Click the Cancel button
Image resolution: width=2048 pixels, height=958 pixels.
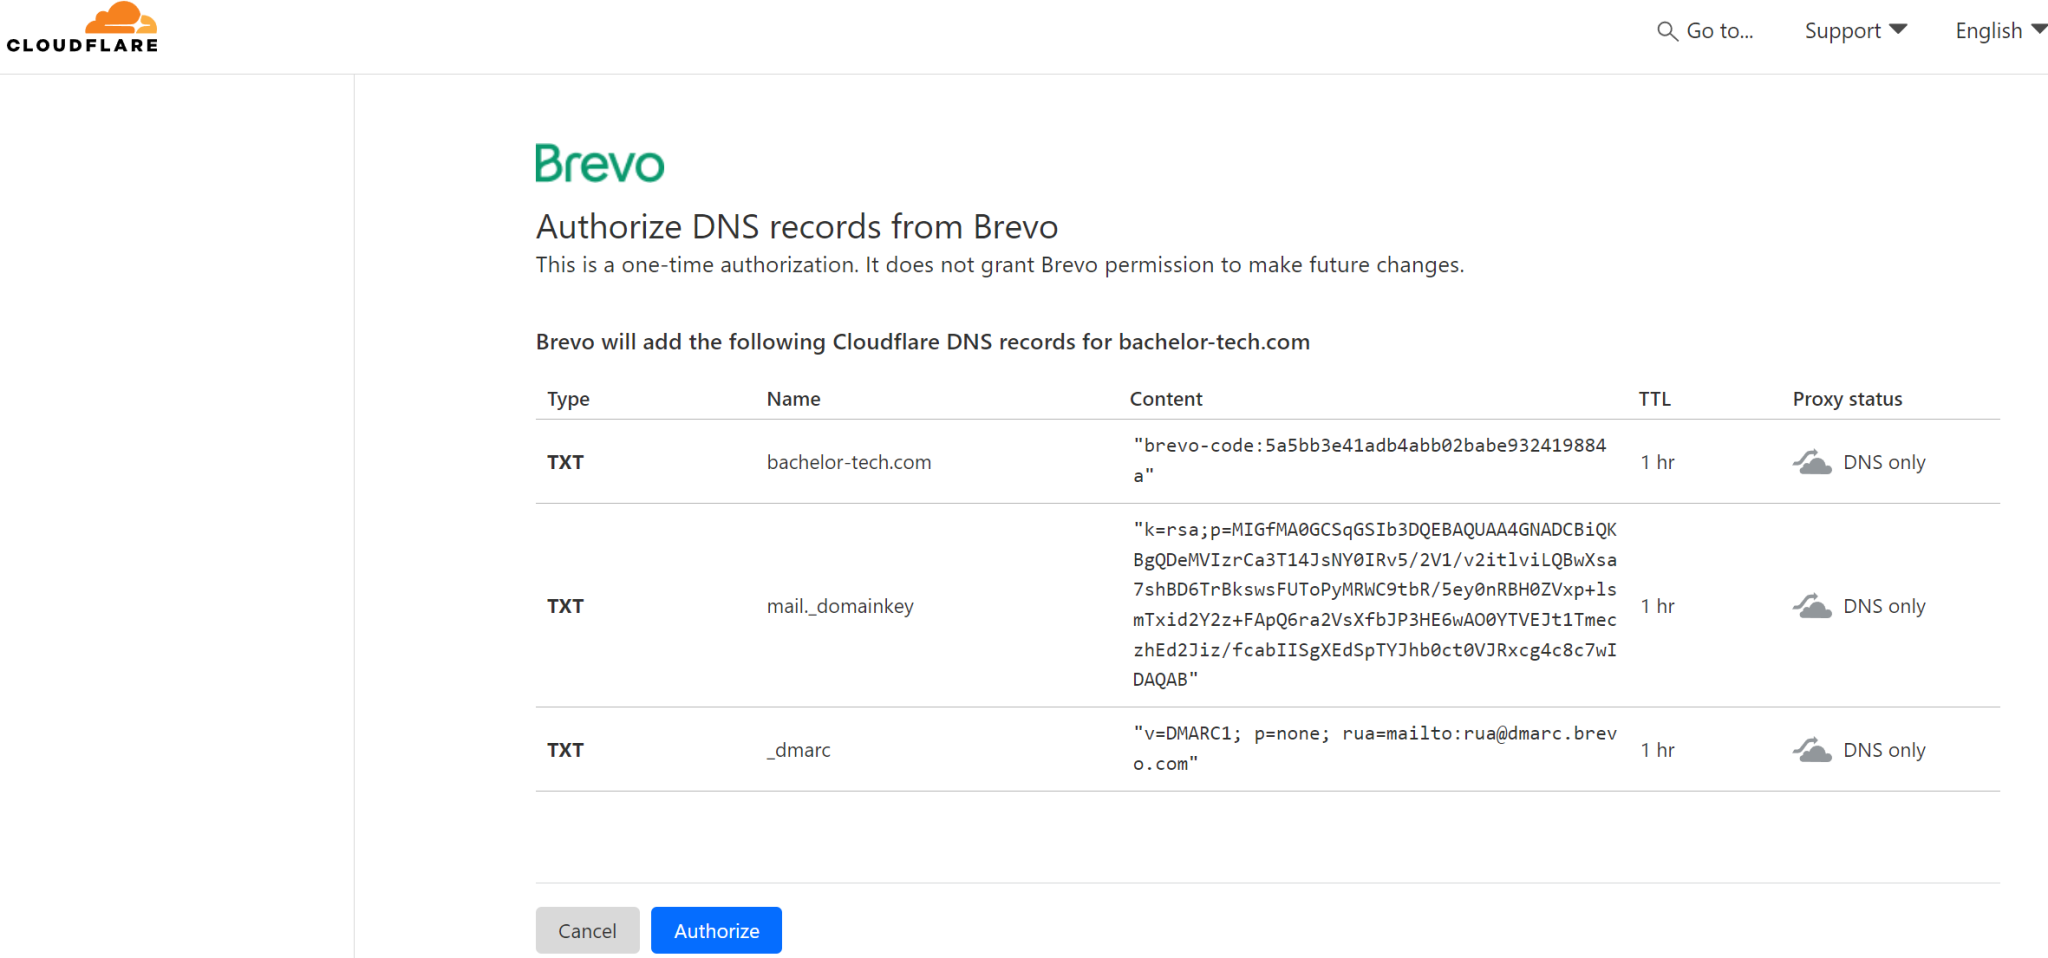[x=587, y=930]
